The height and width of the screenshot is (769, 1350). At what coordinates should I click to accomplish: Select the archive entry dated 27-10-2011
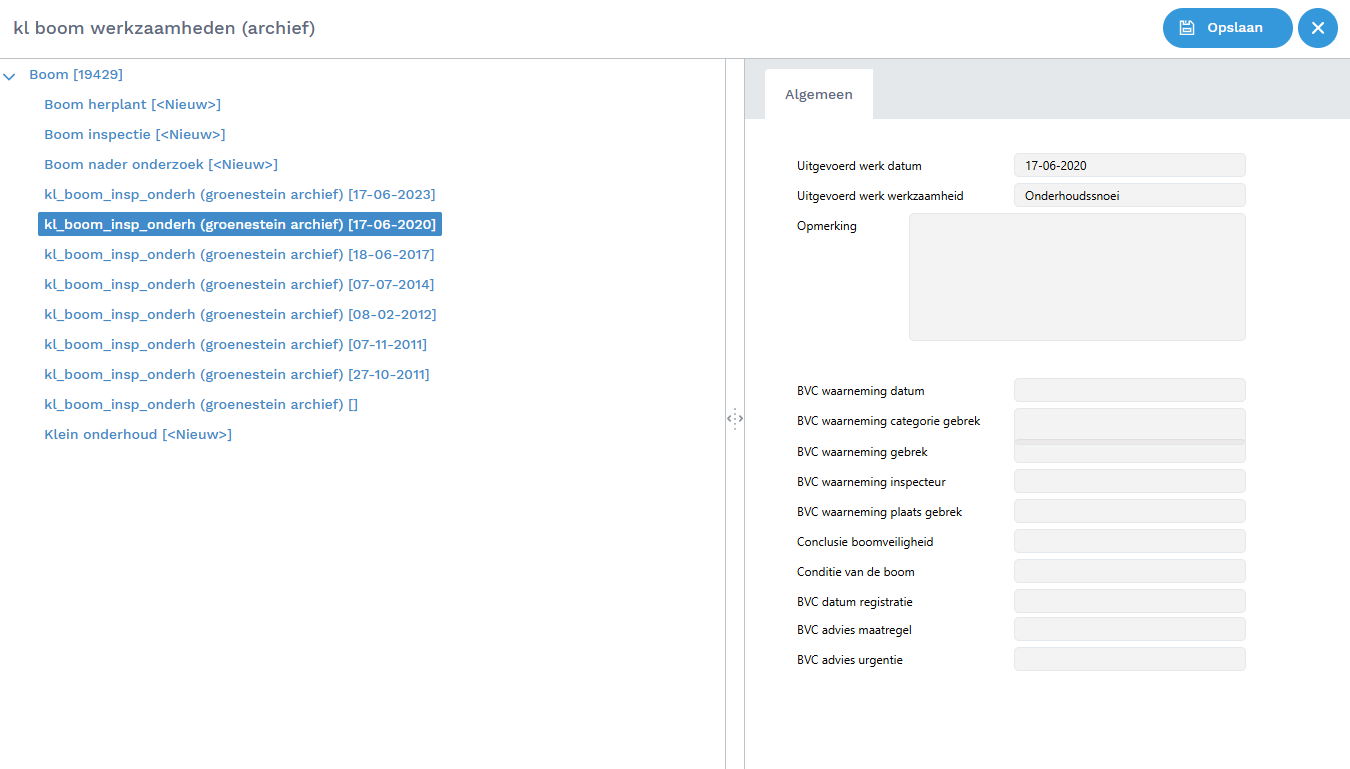(236, 375)
